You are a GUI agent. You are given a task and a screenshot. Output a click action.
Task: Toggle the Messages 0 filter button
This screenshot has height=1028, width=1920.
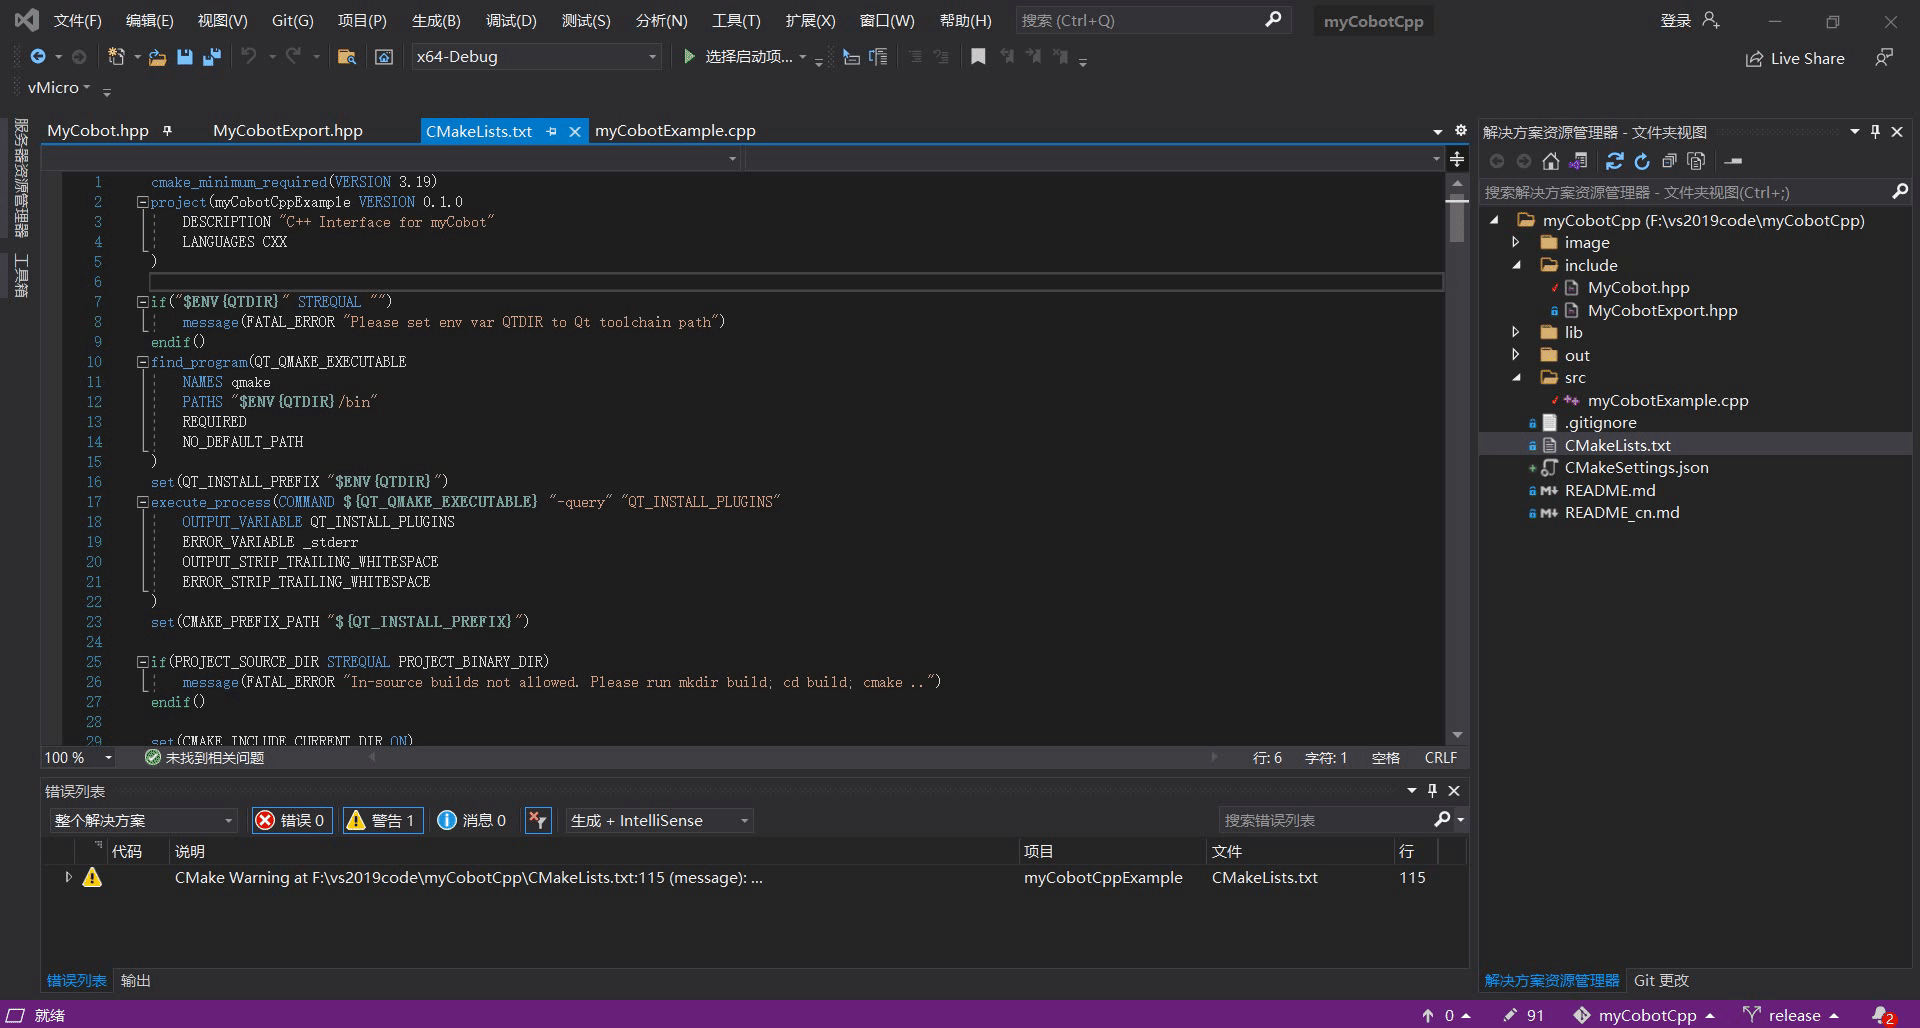pos(472,820)
